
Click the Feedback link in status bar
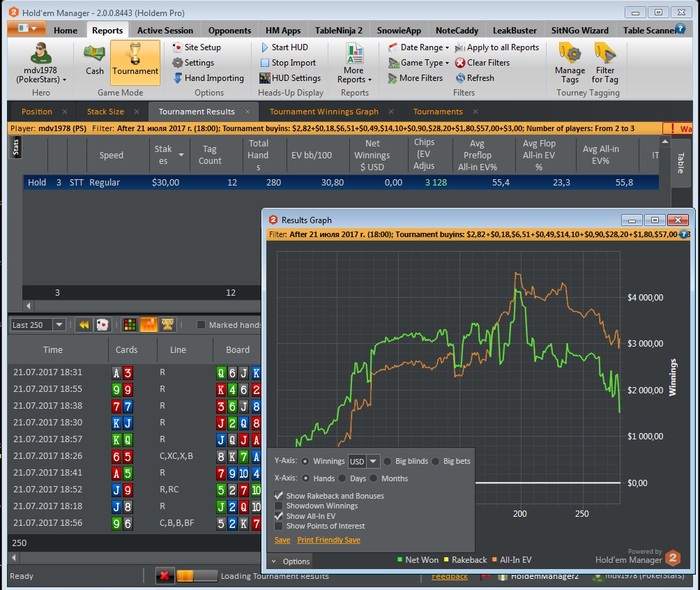pyautogui.click(x=450, y=576)
